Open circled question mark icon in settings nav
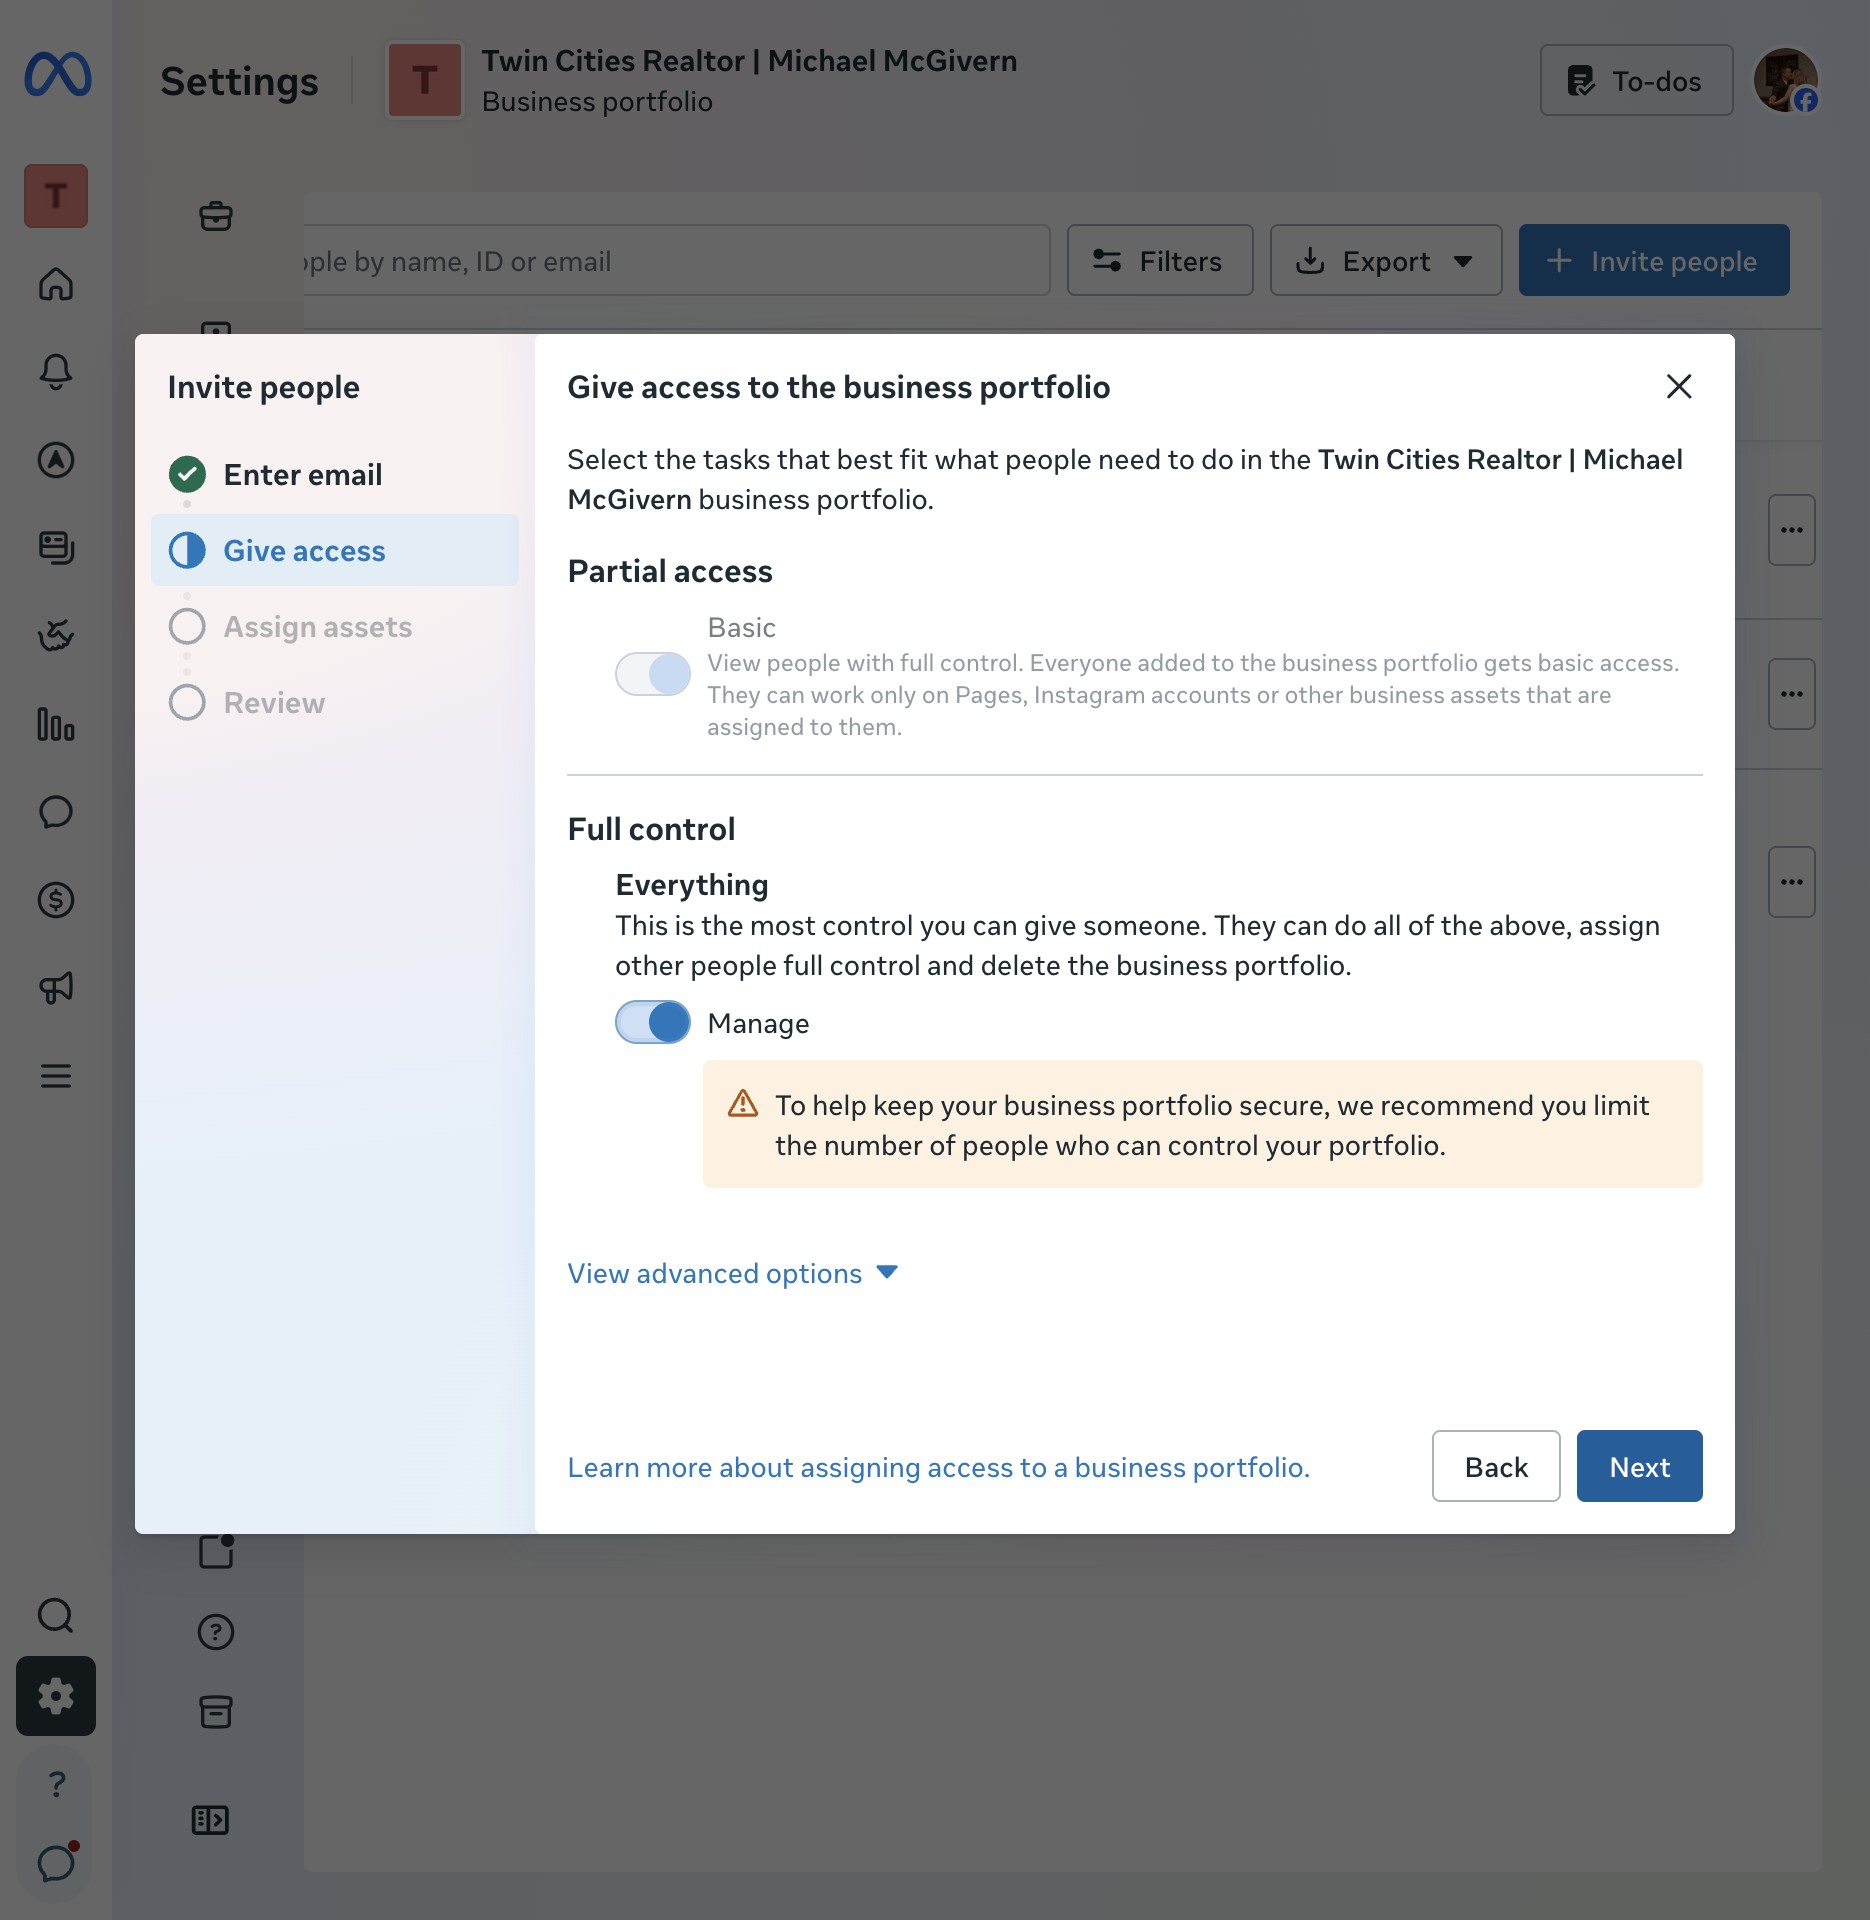 [216, 1632]
